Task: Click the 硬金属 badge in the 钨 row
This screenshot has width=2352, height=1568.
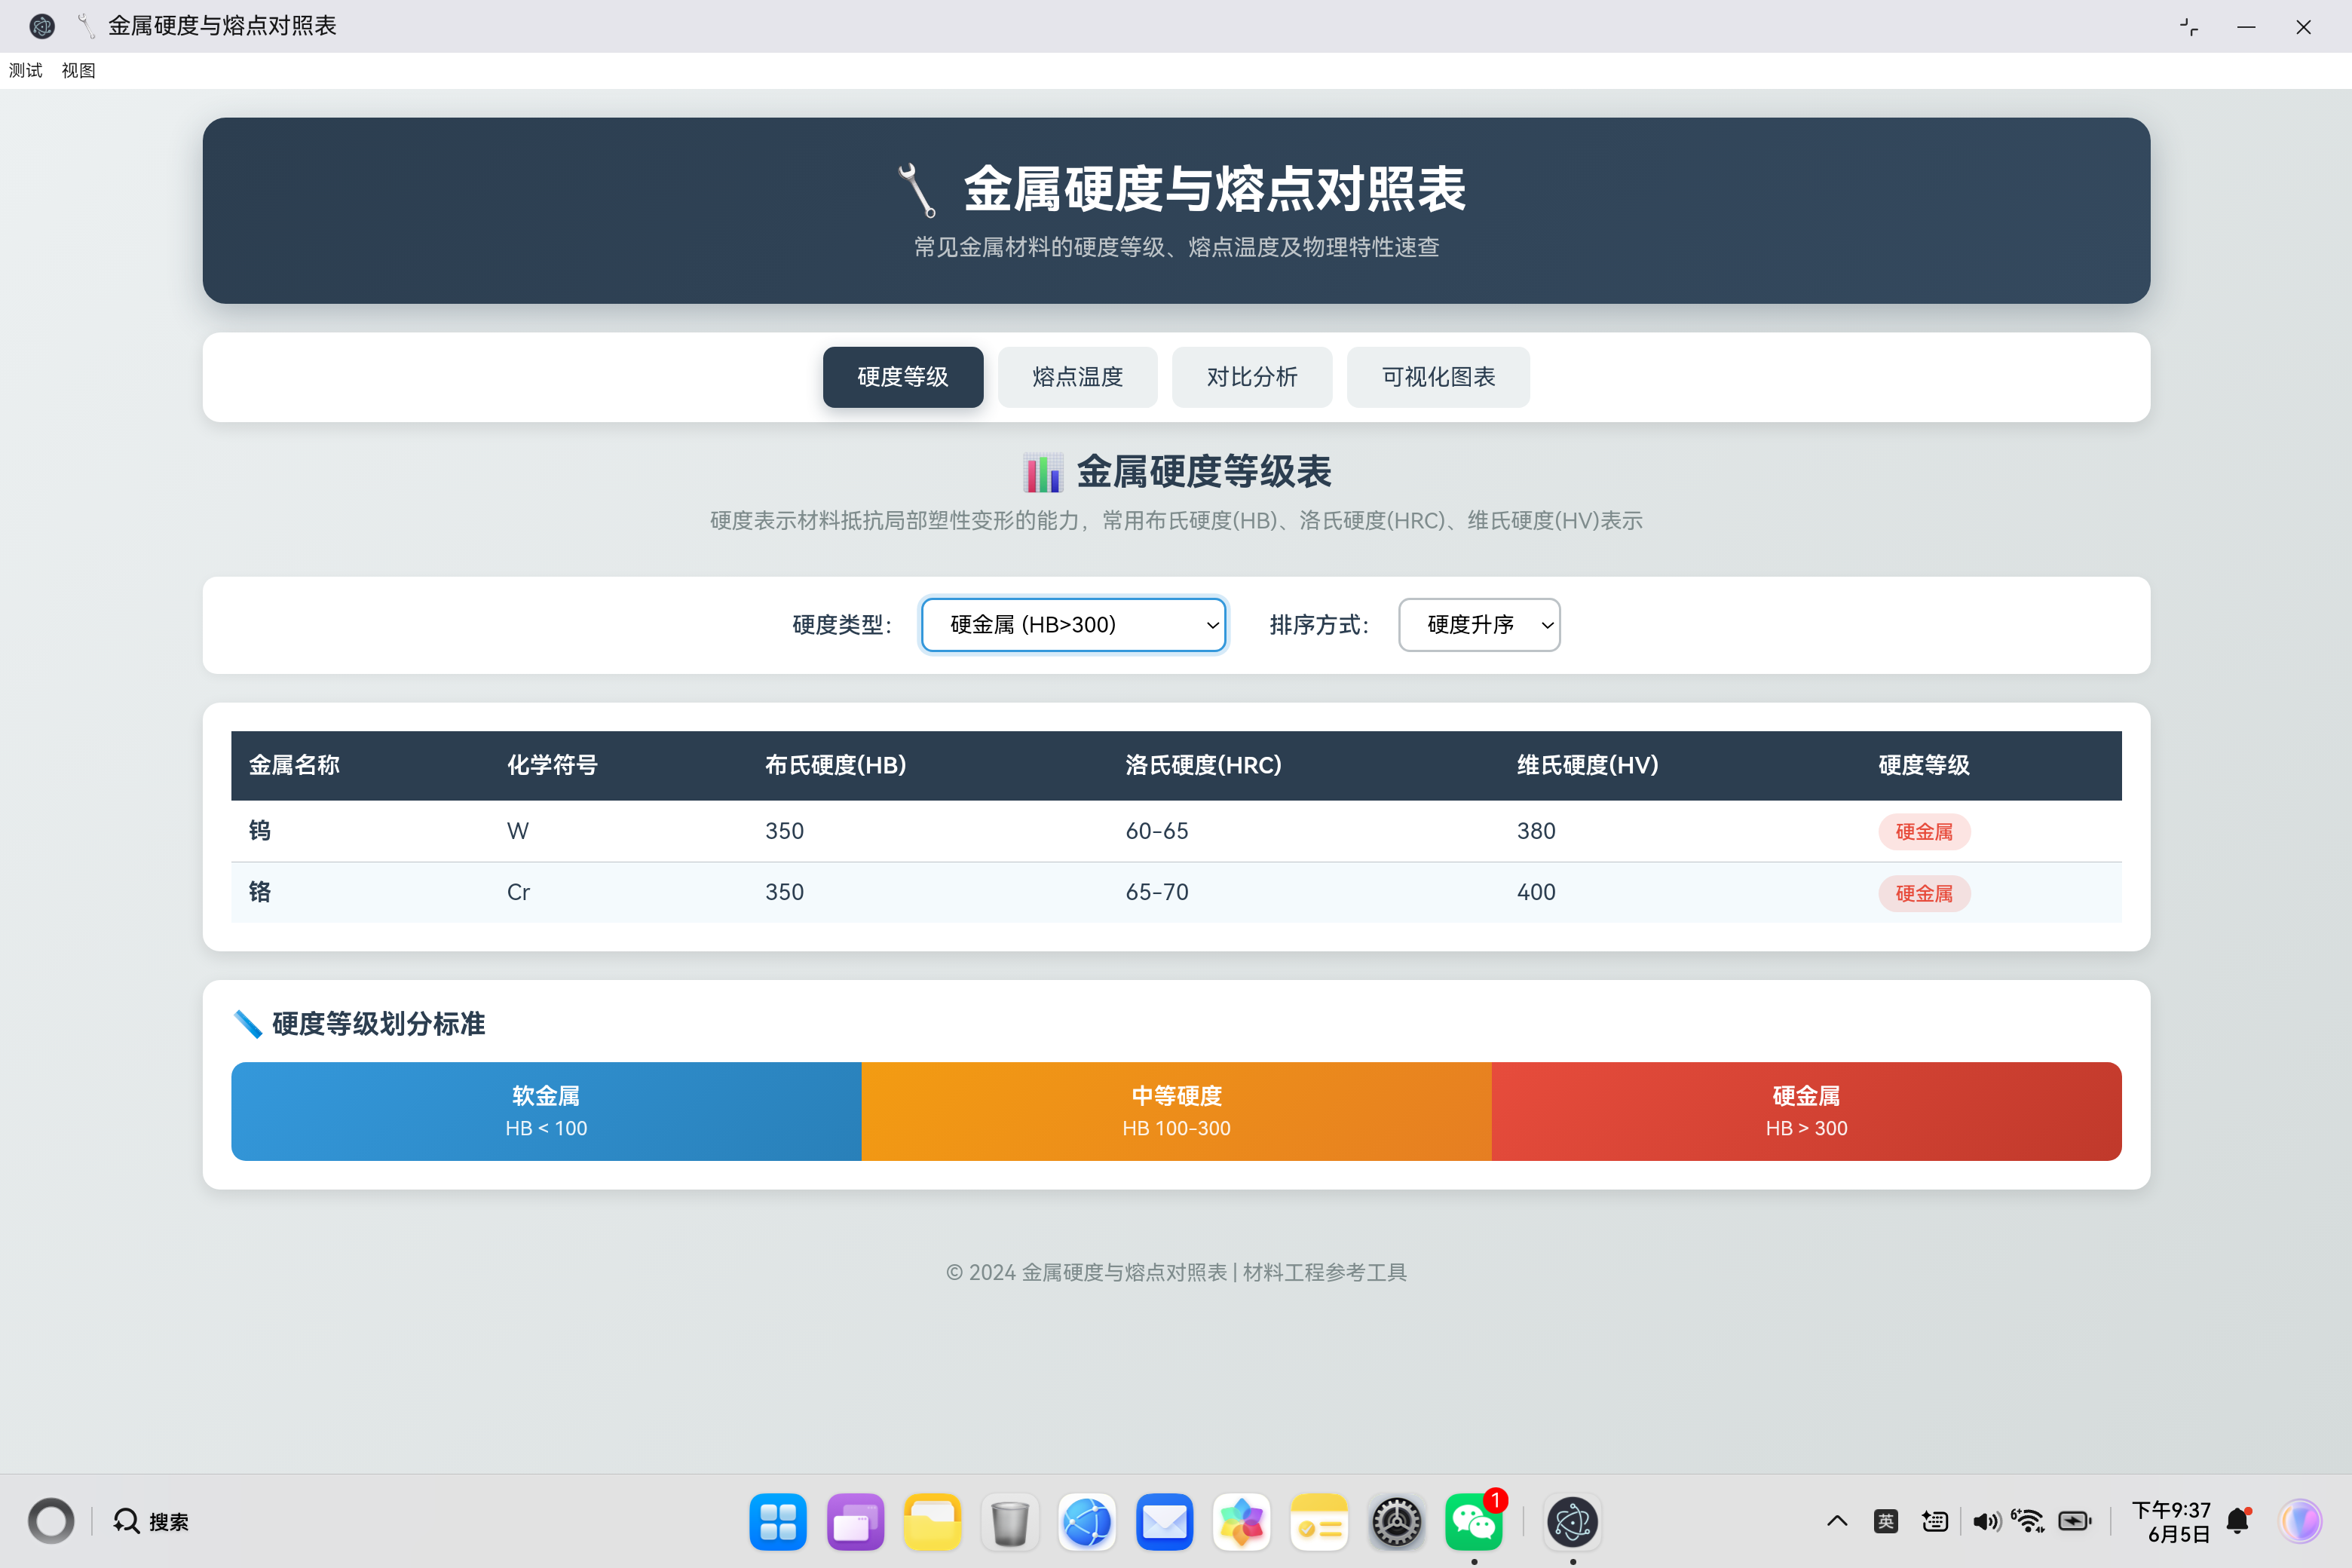Action: tap(1924, 832)
